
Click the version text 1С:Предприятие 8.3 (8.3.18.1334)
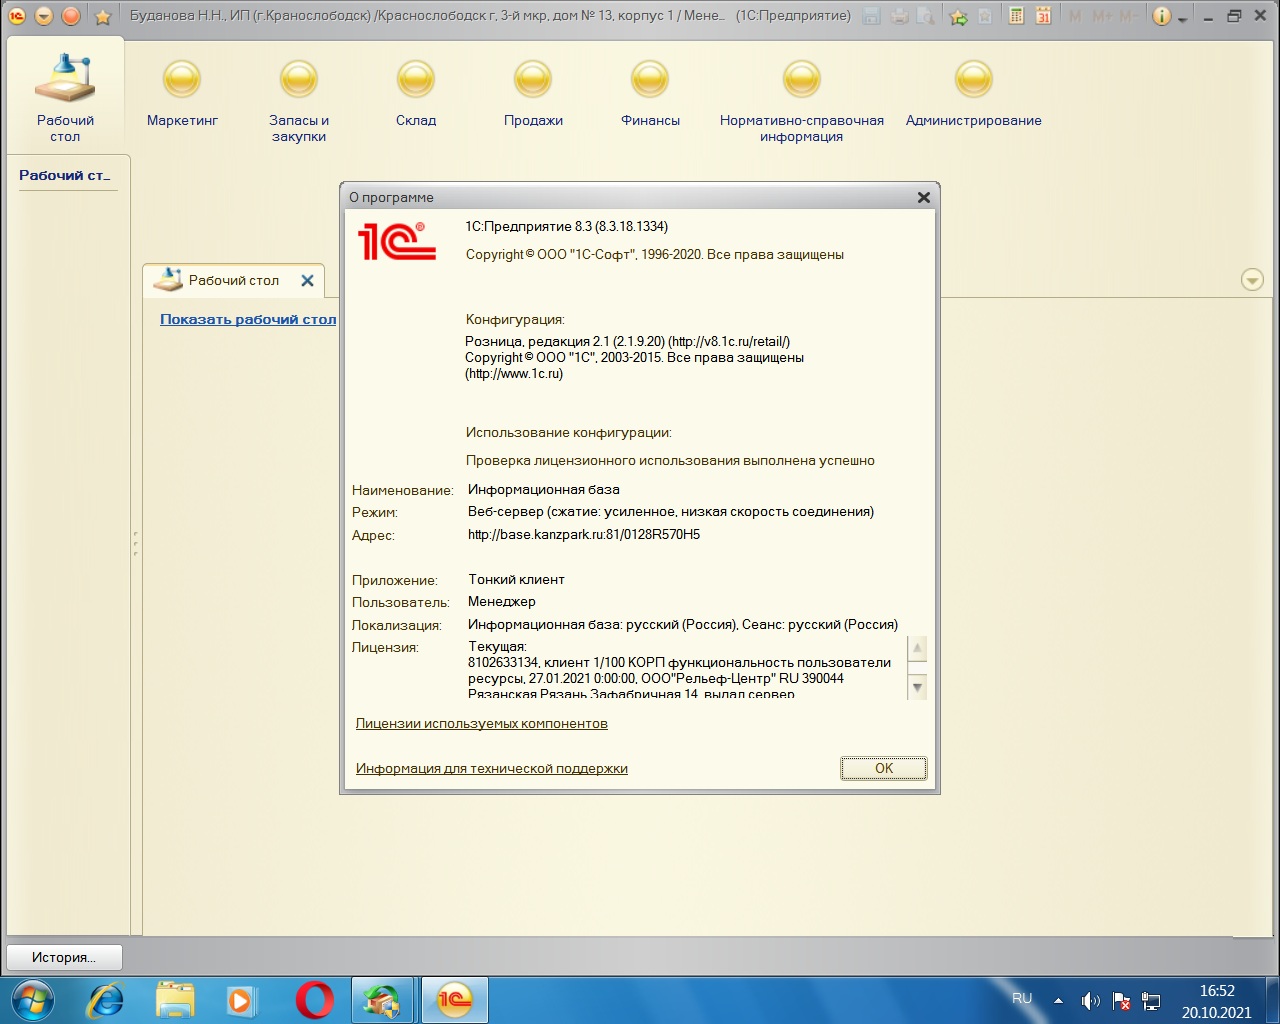click(567, 226)
